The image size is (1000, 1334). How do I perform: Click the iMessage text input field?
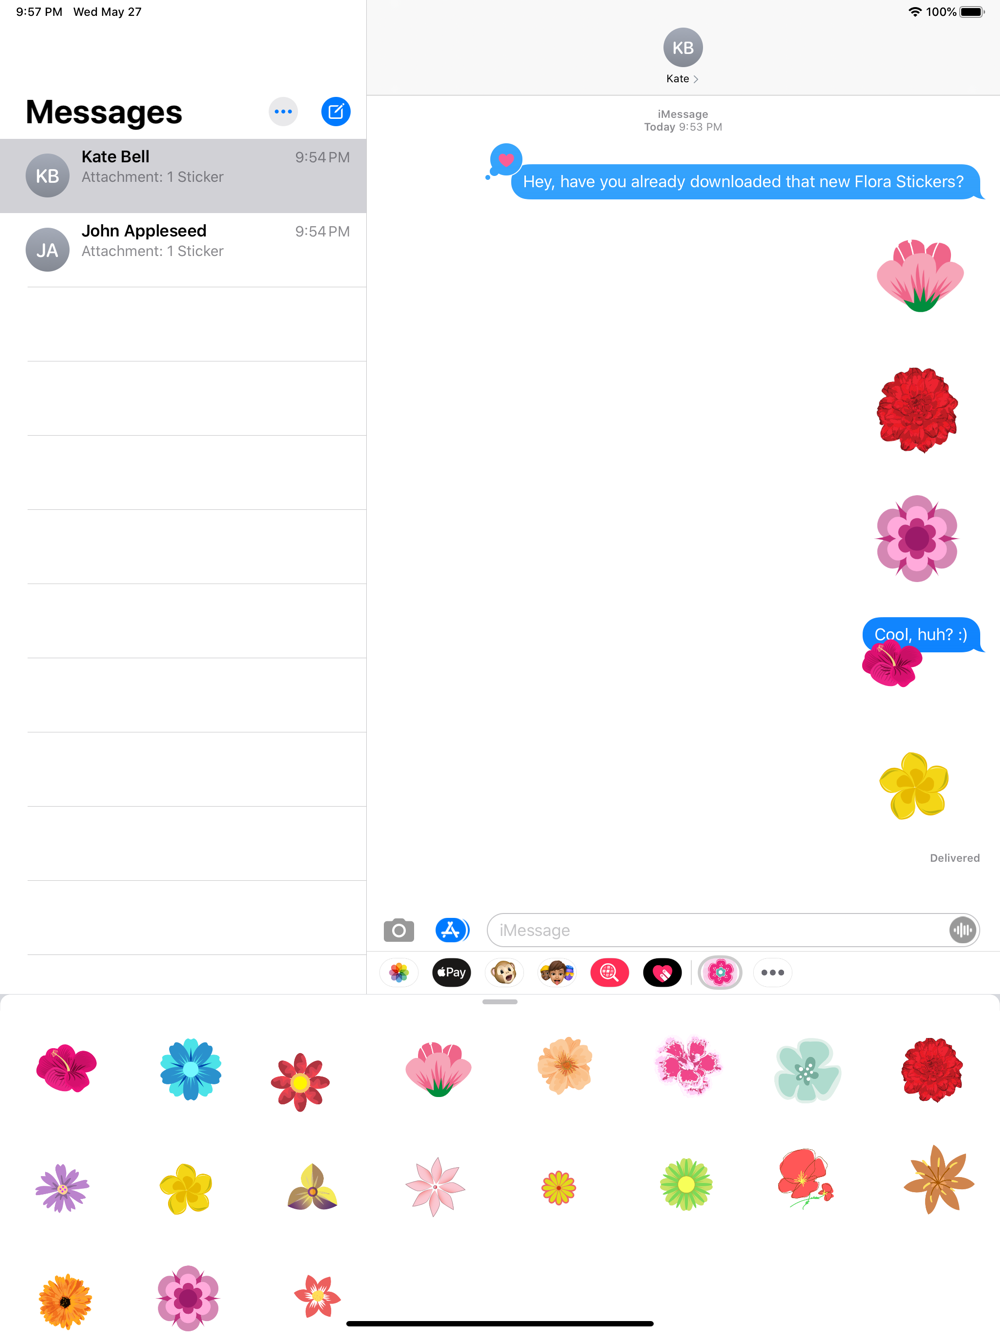[x=733, y=930]
